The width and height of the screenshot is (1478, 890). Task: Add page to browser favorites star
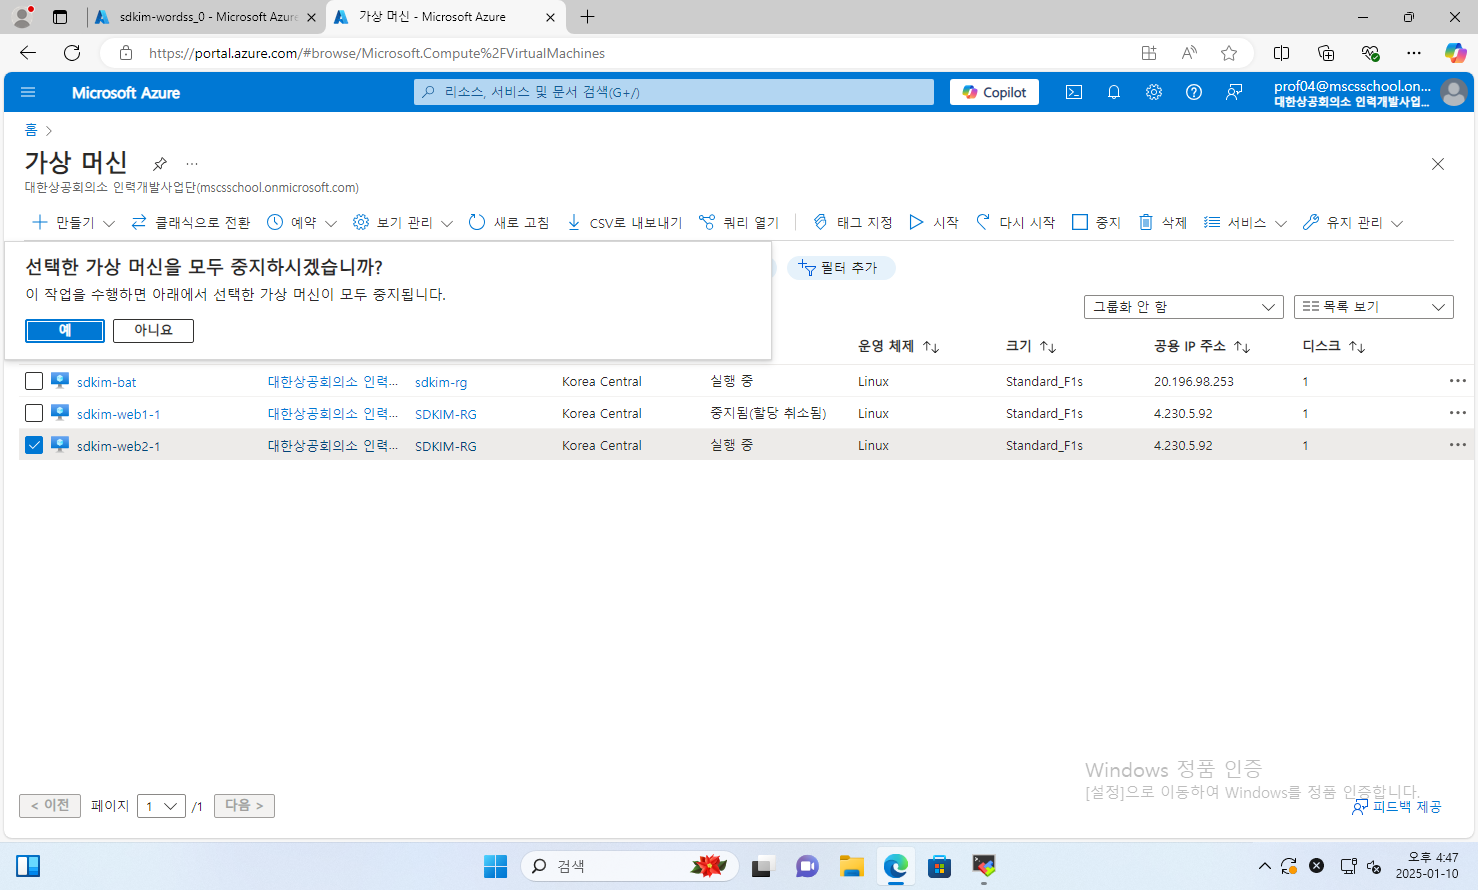point(1229,53)
